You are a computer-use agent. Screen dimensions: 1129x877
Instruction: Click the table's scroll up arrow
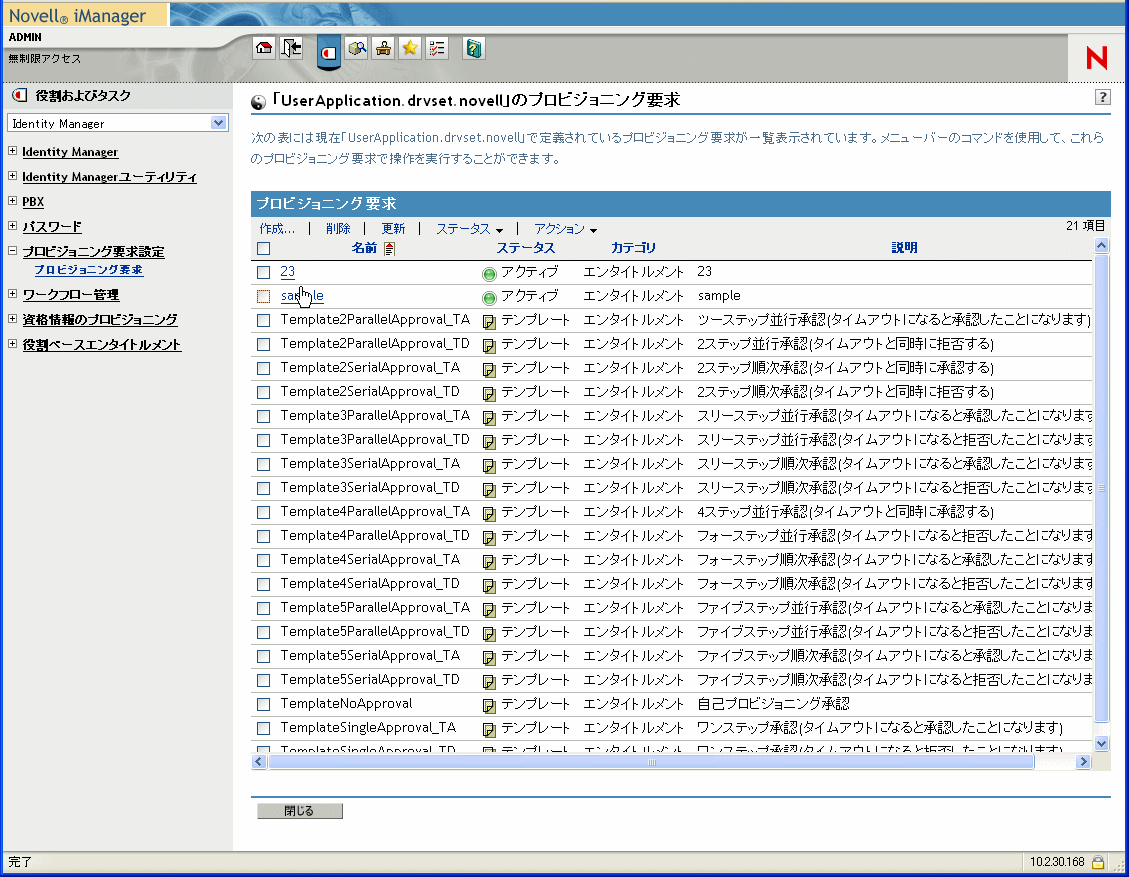(x=1101, y=246)
